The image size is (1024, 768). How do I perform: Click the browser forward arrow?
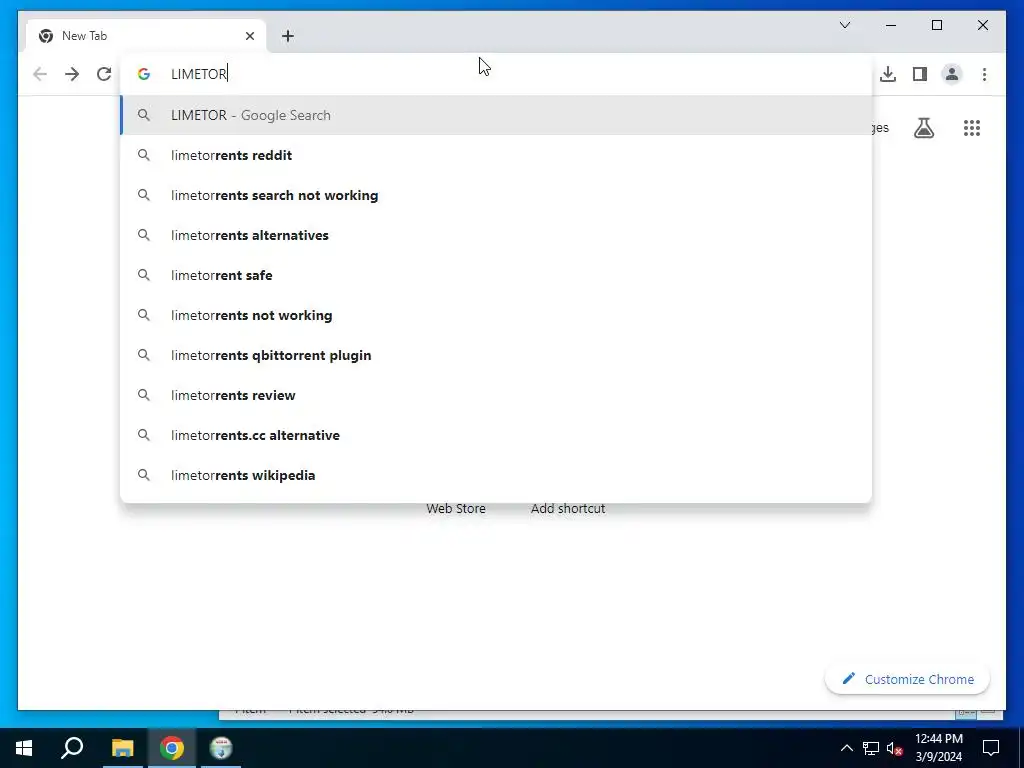coord(72,74)
